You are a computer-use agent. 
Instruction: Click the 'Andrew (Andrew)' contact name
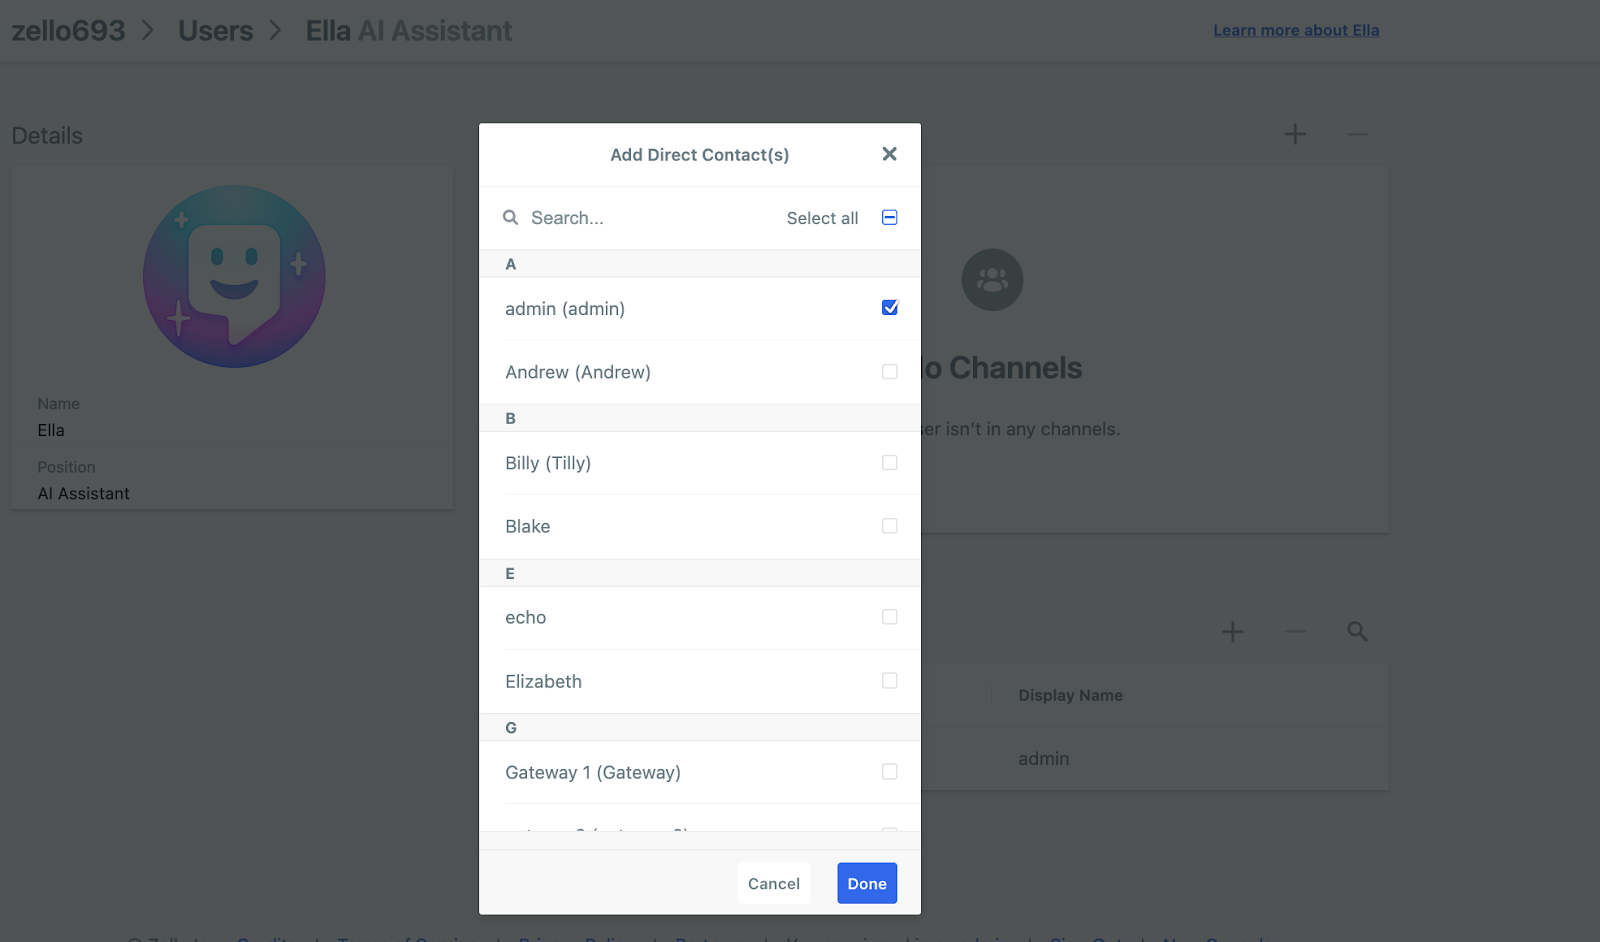tap(578, 372)
